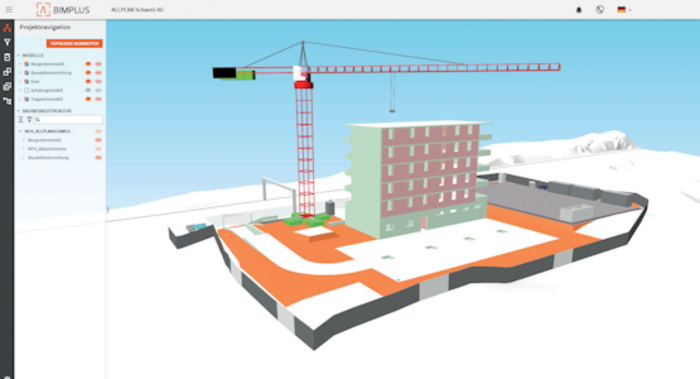Click the sidebar panel splitter handle

tap(107, 209)
